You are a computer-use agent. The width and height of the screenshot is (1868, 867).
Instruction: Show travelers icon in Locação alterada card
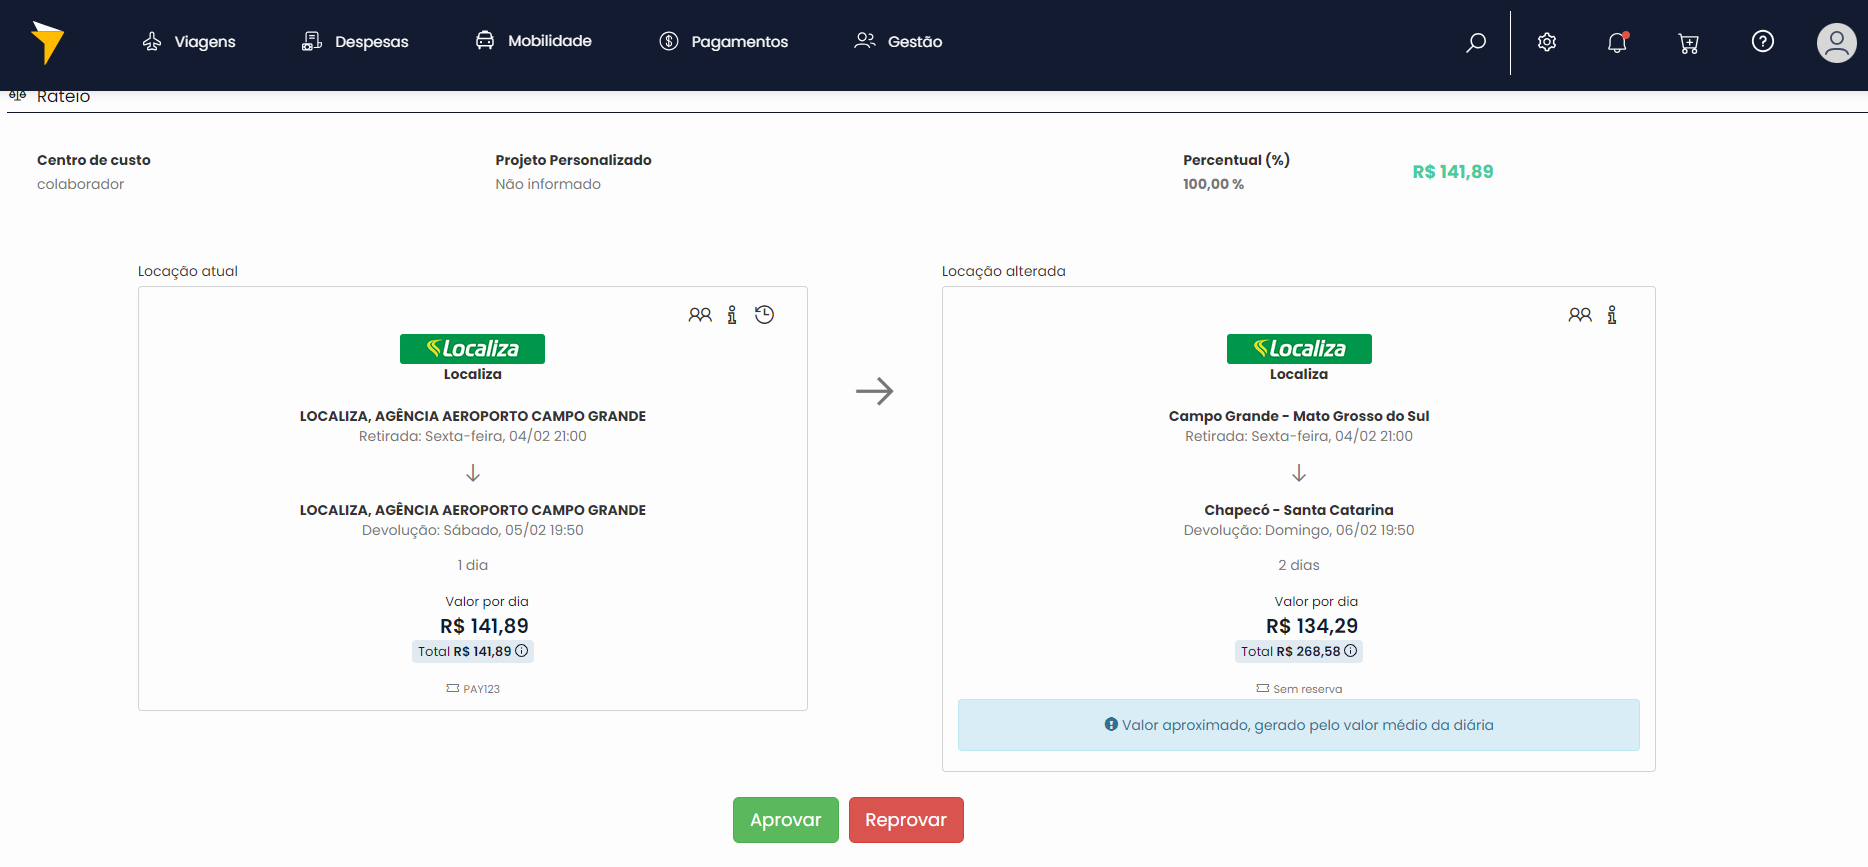tap(1580, 315)
